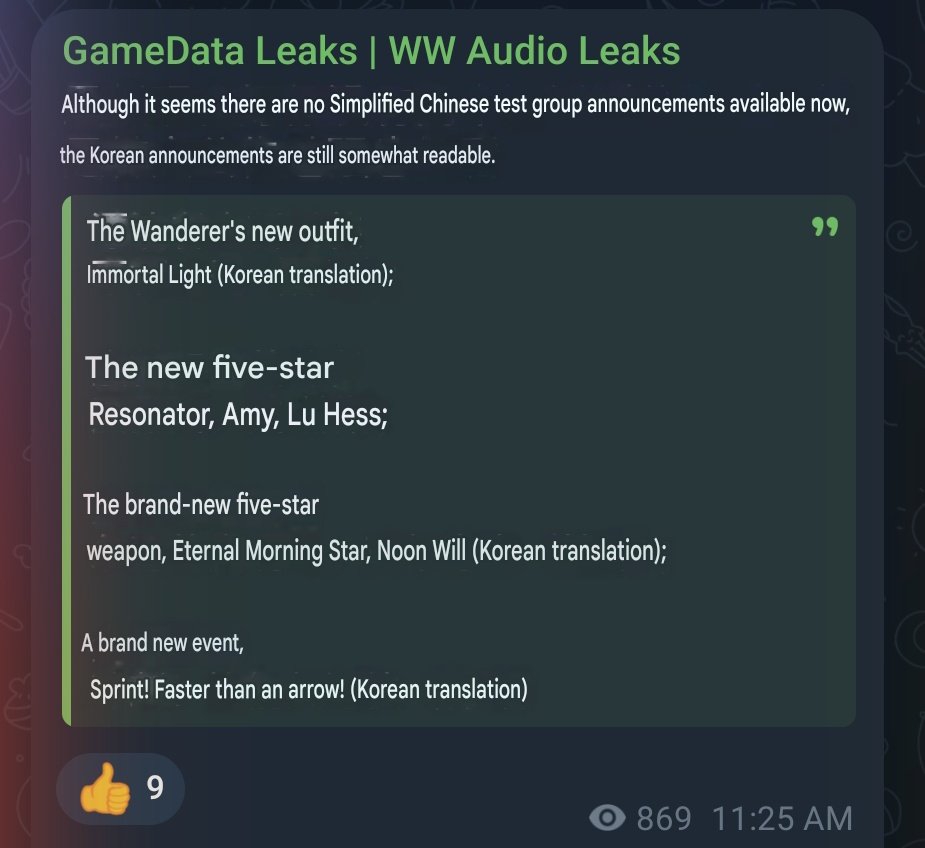Viewport: 925px width, 848px height.
Task: Click the 'Korean announcements are still somewhat readable' line
Action: pos(277,155)
